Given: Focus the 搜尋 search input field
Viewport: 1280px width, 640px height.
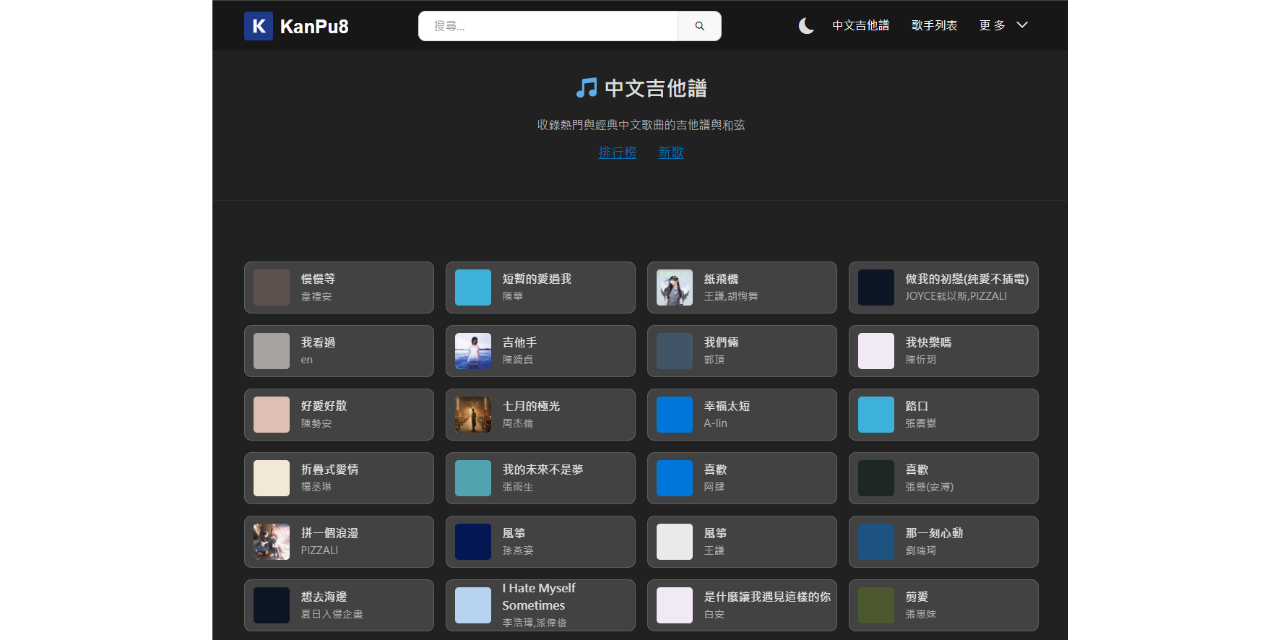Looking at the screenshot, I should (x=548, y=26).
